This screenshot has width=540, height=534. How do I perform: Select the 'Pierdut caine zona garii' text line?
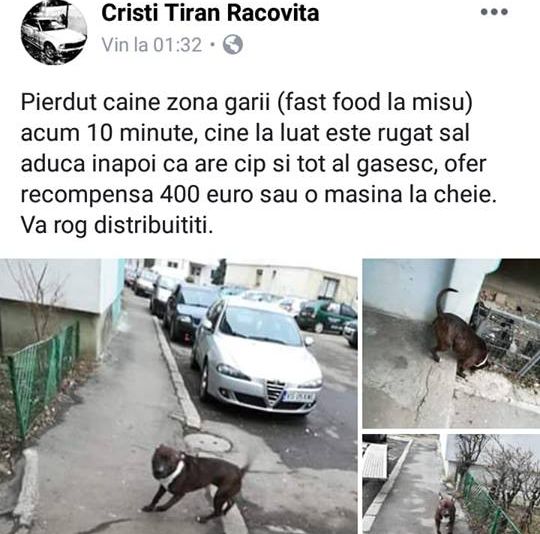click(x=247, y=103)
